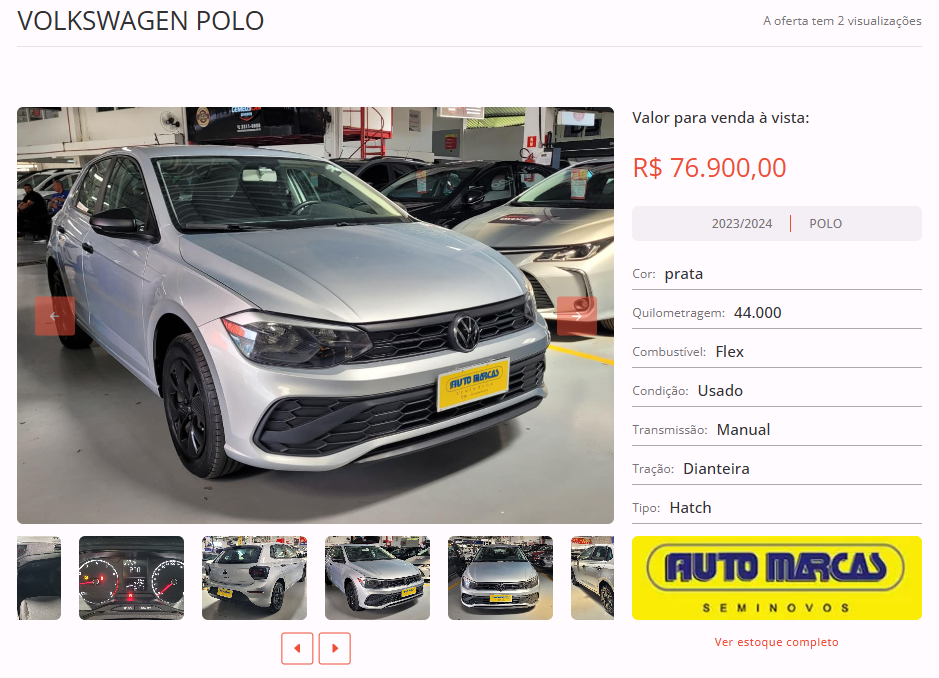Click the previous photo arrow on main image
This screenshot has width=939, height=678.
click(x=54, y=316)
